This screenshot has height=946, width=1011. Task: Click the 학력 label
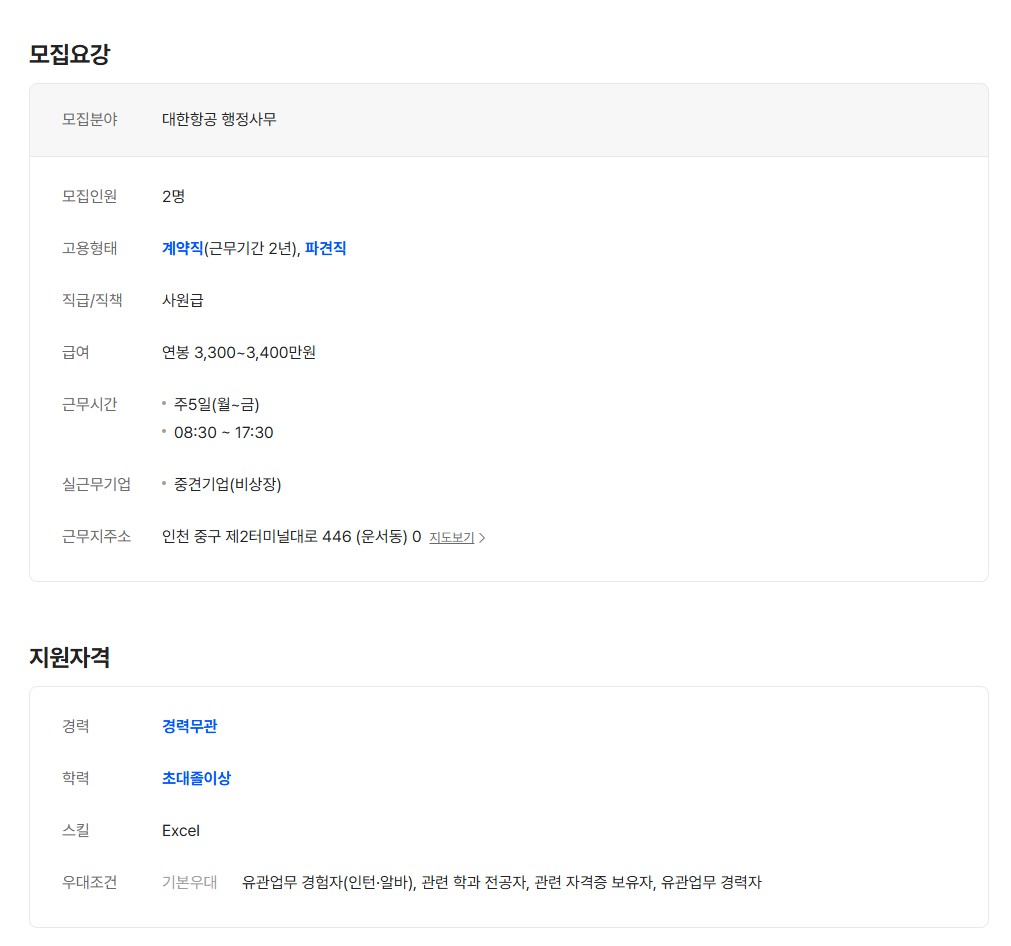75,778
